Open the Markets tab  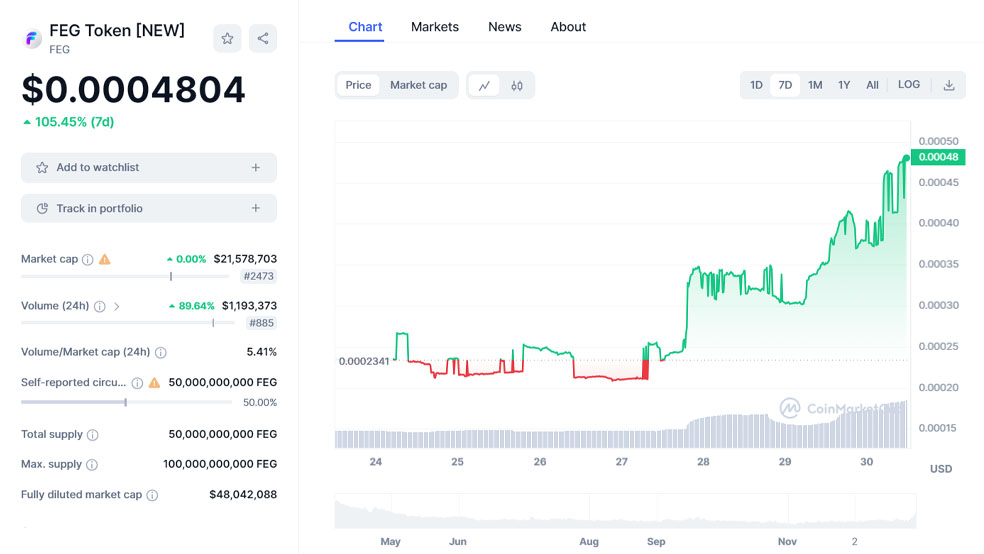(x=435, y=27)
